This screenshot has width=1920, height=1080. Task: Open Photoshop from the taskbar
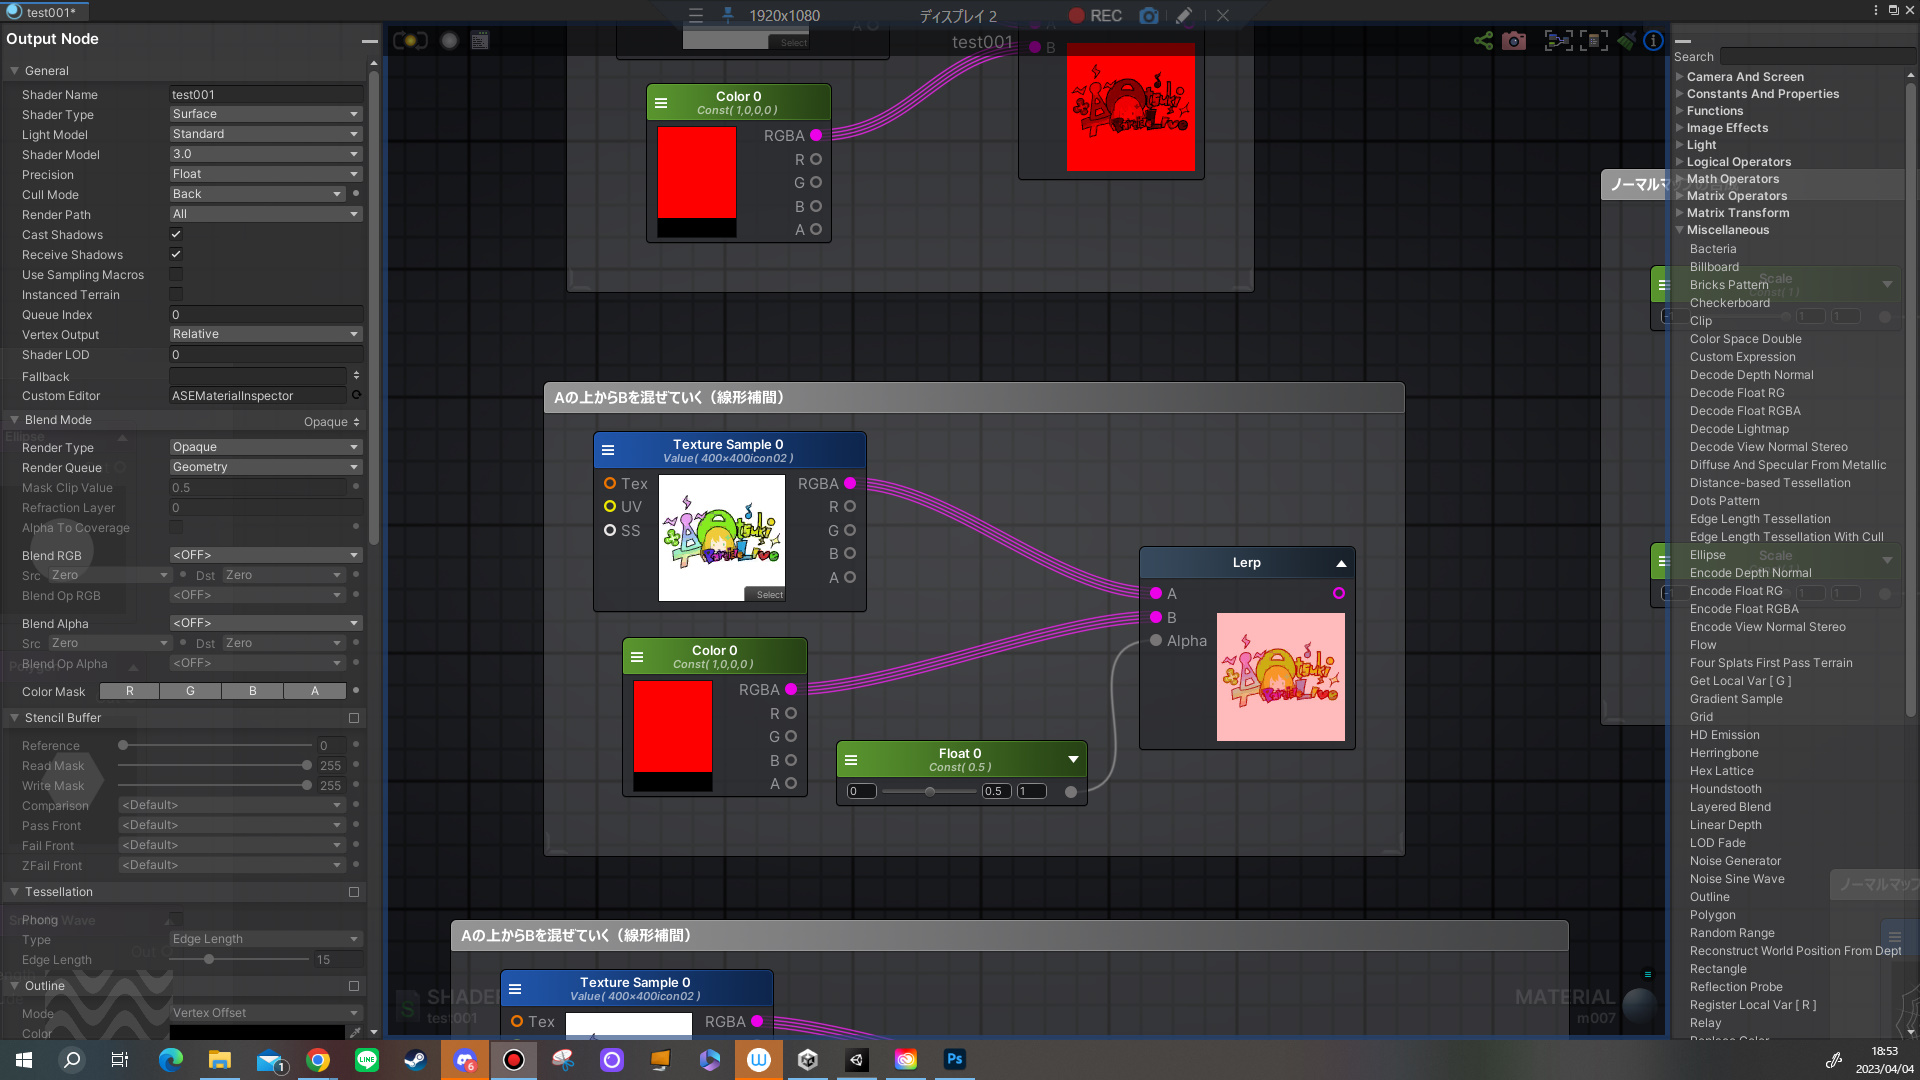point(954,1059)
